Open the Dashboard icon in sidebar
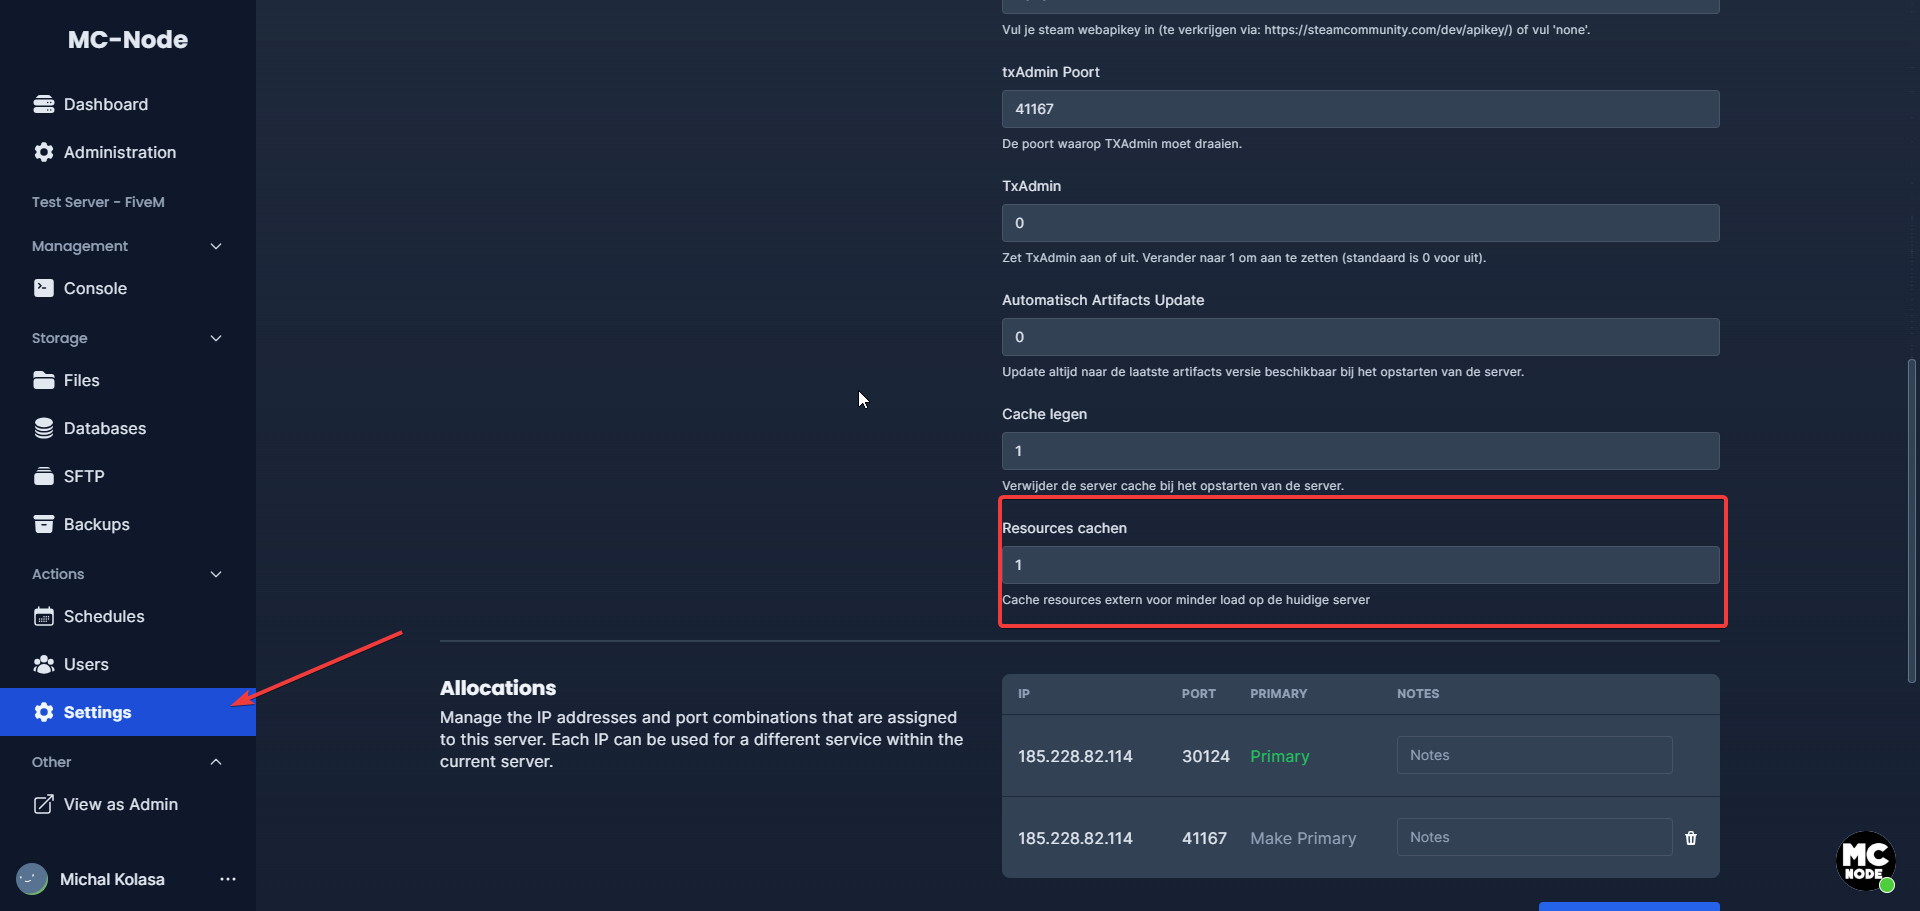This screenshot has height=911, width=1920. coord(44,104)
